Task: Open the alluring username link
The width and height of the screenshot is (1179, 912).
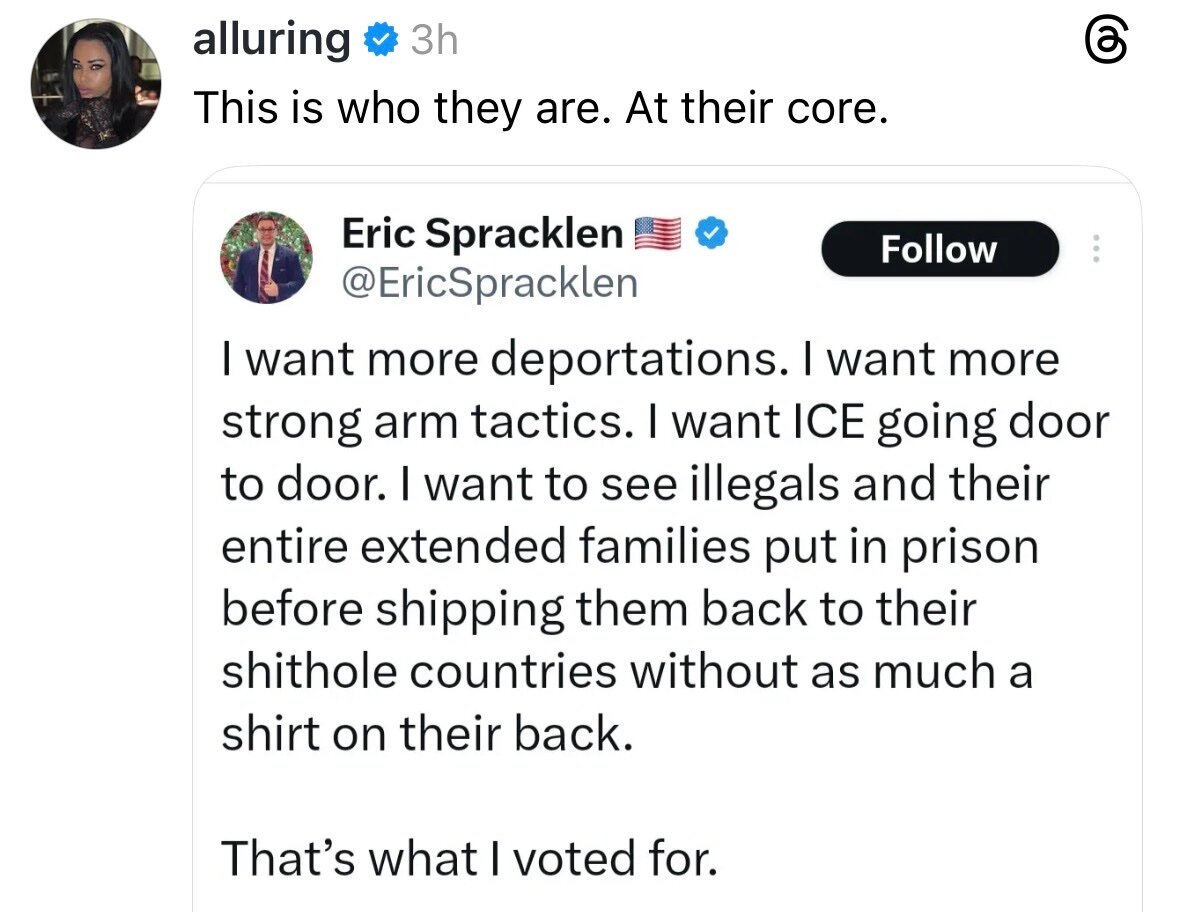Action: 269,40
